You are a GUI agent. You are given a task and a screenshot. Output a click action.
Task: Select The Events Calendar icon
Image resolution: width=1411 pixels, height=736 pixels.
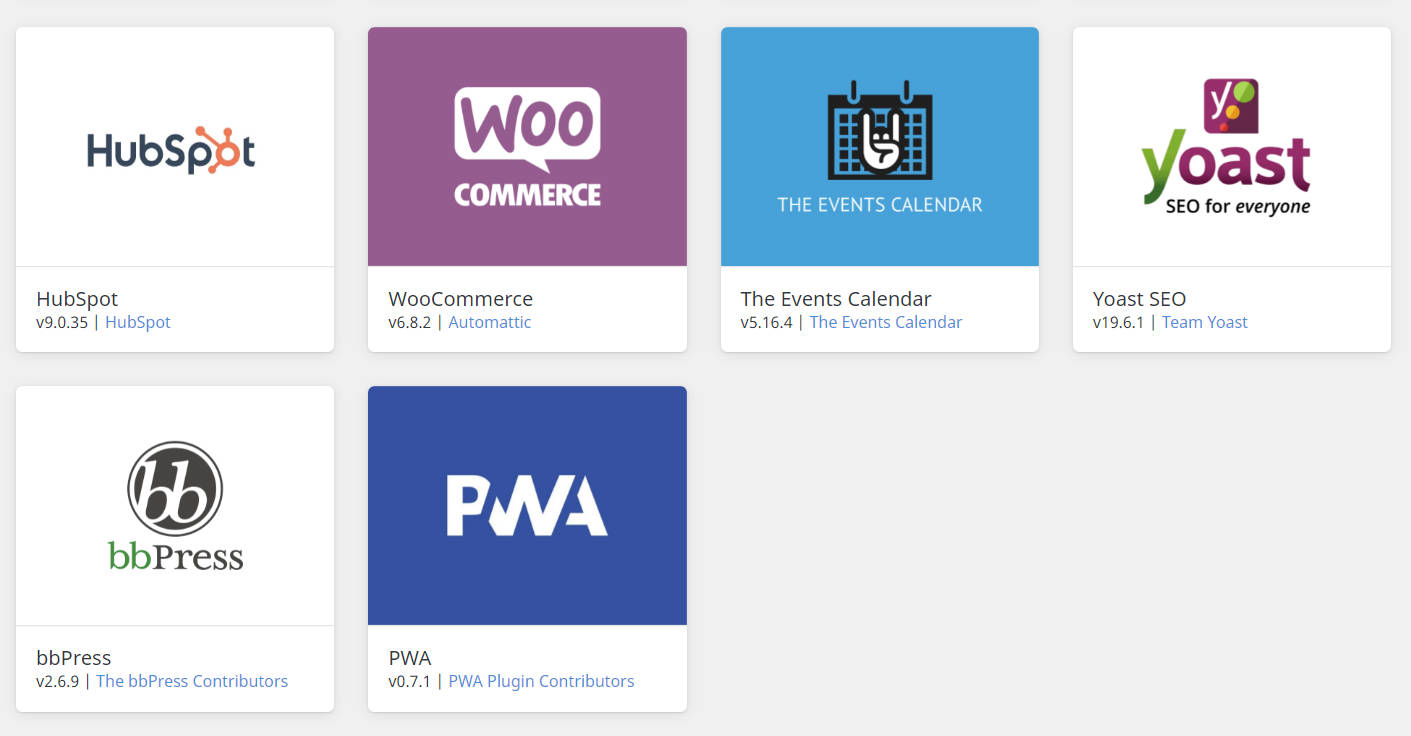(880, 147)
